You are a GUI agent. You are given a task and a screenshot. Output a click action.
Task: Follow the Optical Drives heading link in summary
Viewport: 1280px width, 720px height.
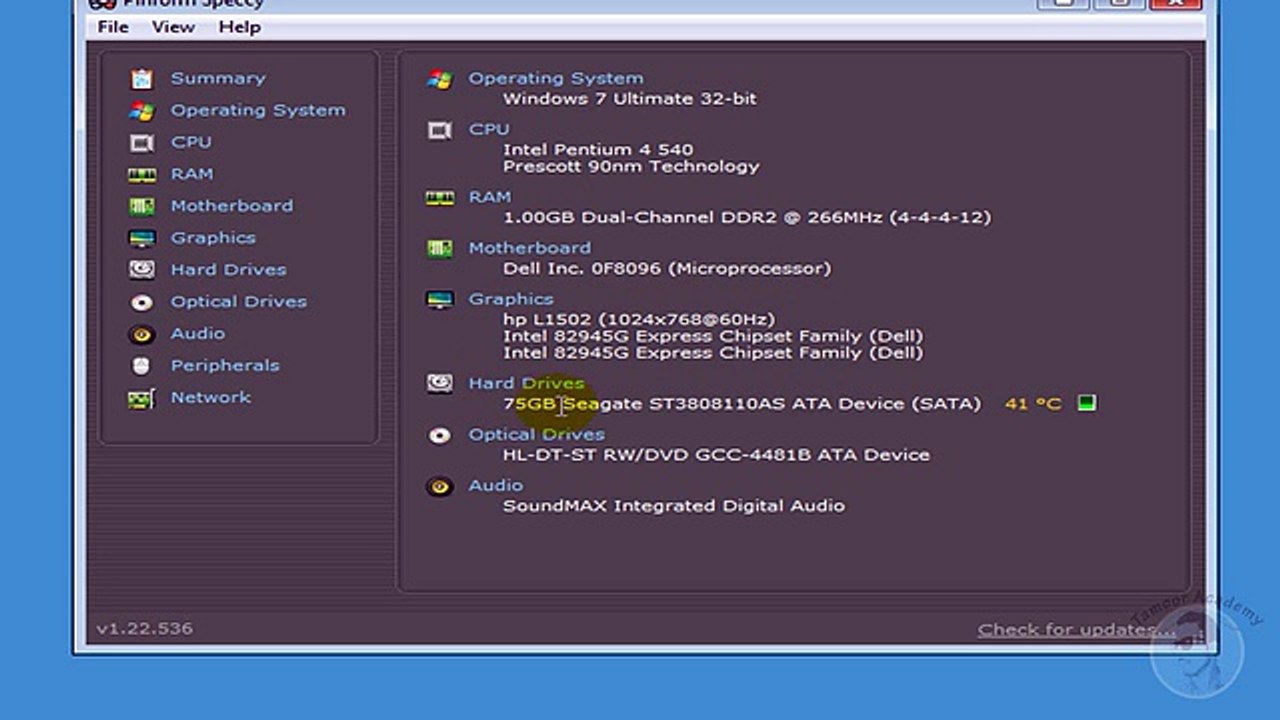pos(537,434)
